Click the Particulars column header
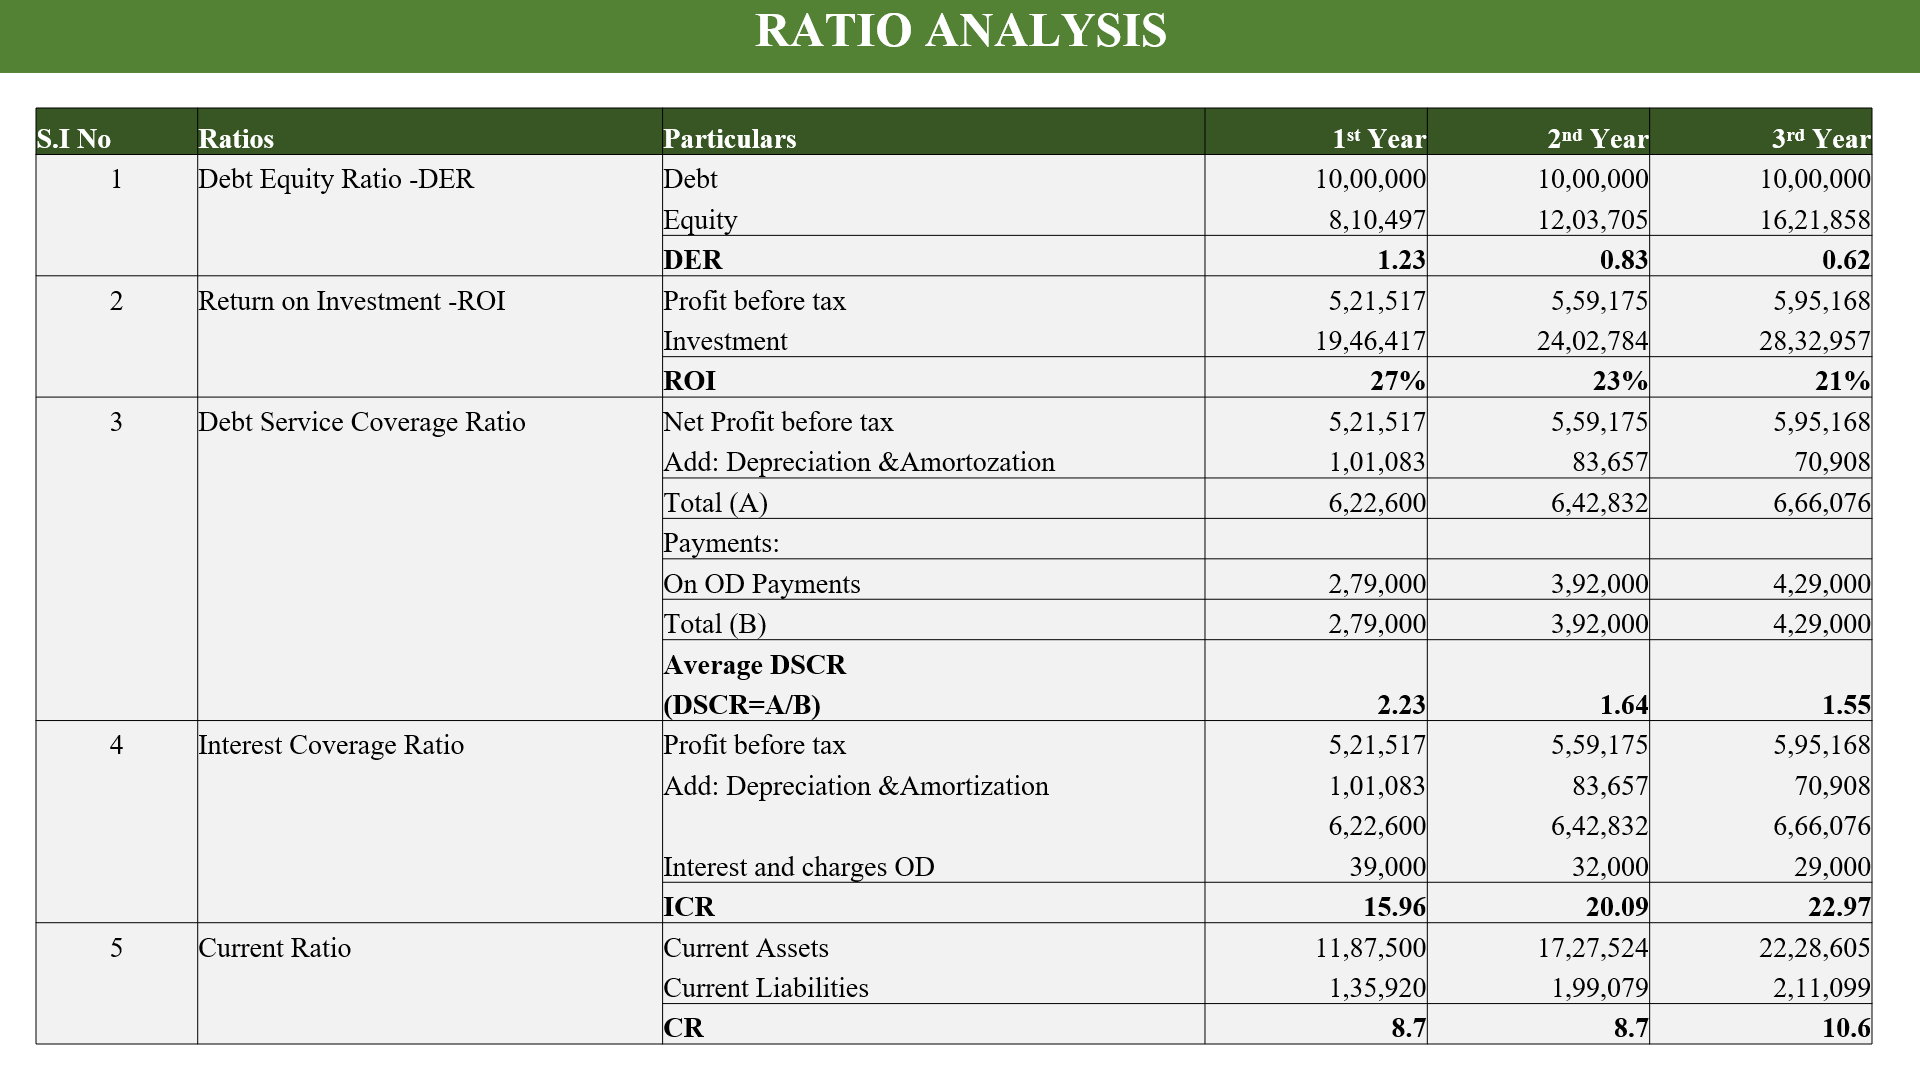 (x=730, y=138)
